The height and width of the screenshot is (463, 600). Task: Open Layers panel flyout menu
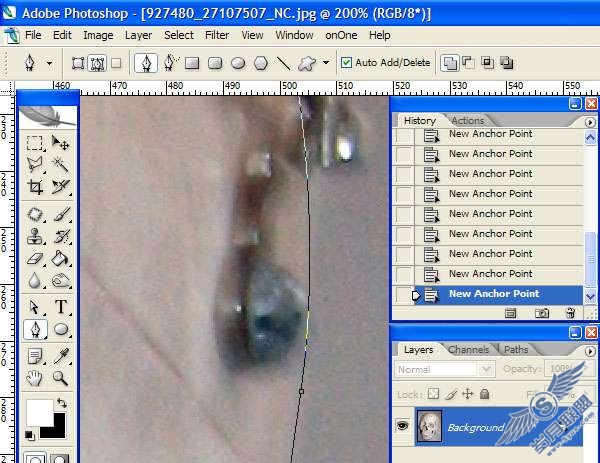(x=590, y=351)
